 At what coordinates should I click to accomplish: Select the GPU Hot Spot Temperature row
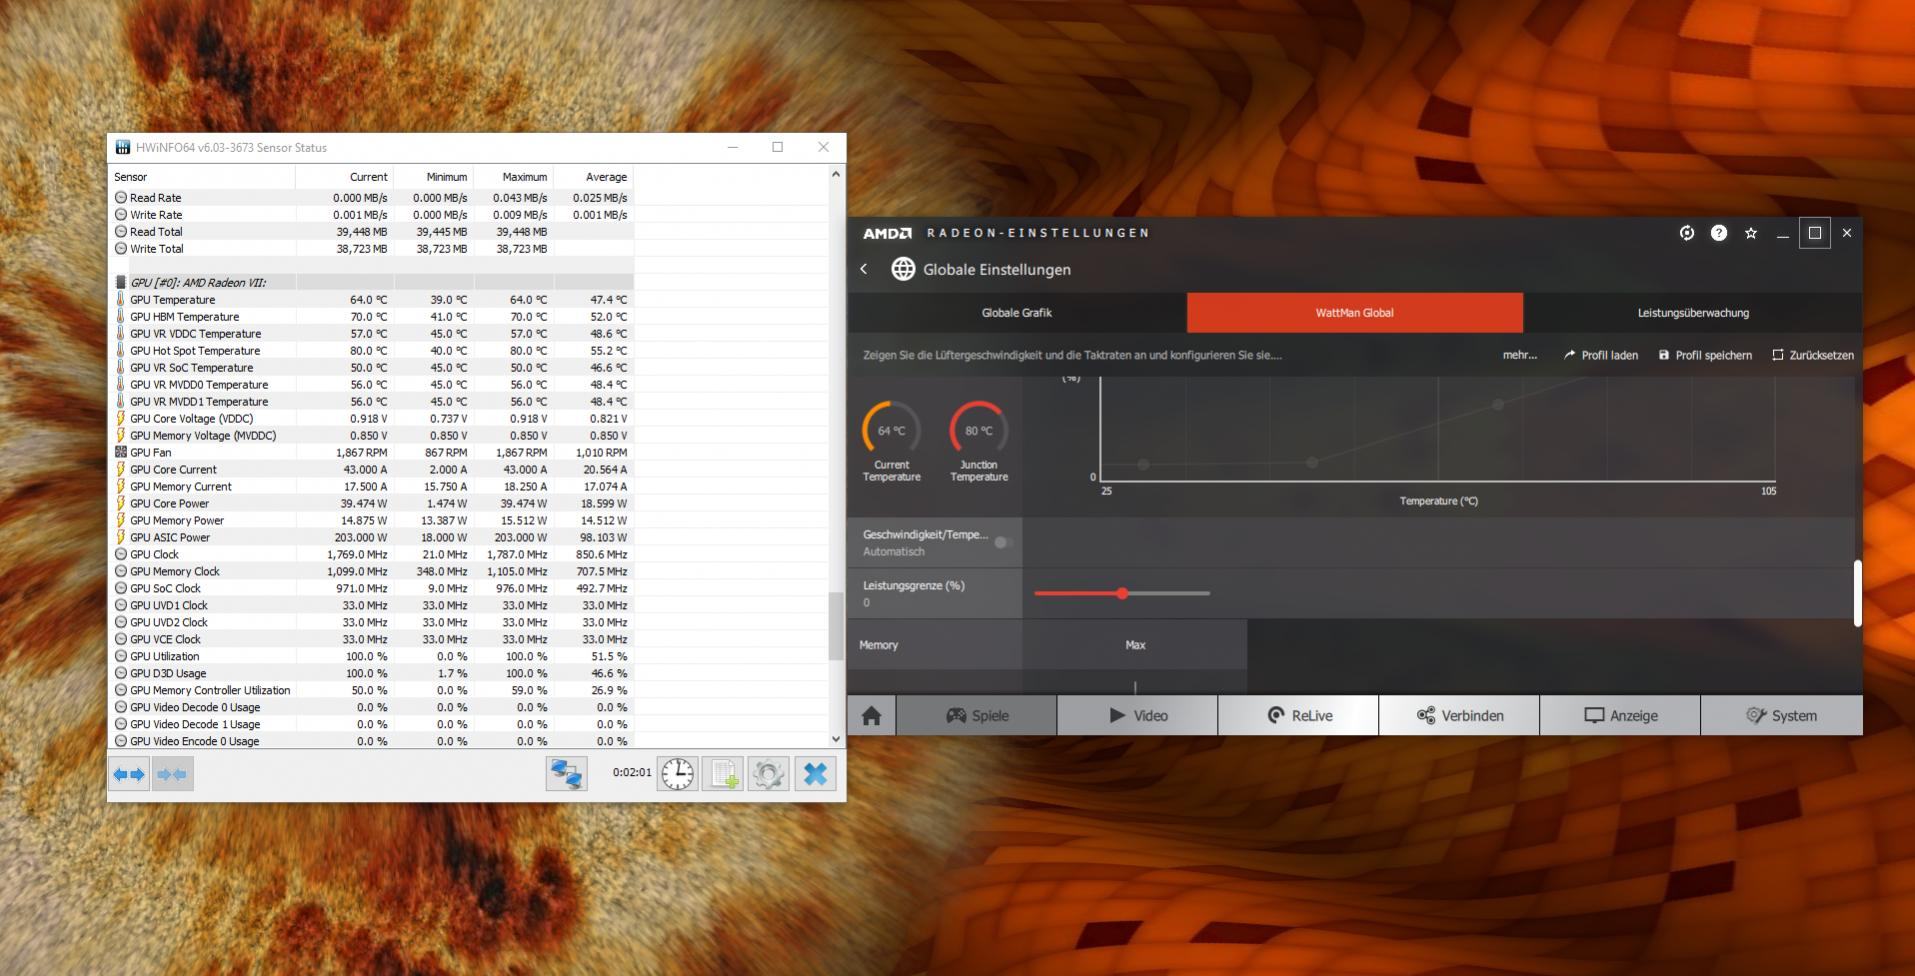point(371,350)
